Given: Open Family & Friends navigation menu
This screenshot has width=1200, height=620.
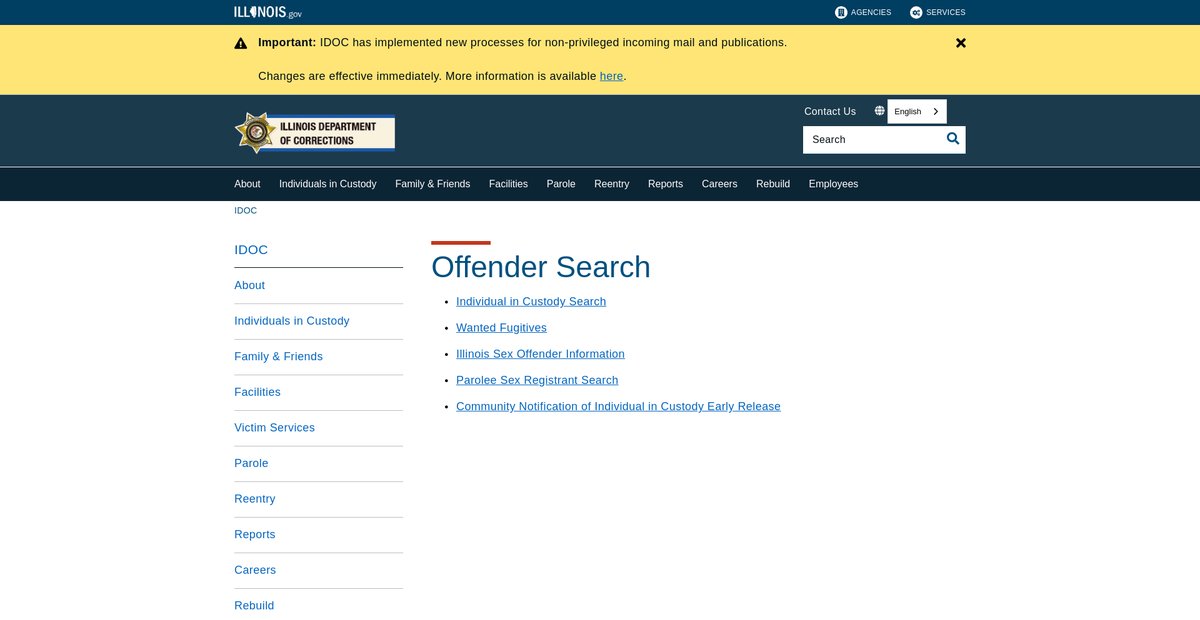Looking at the screenshot, I should click(x=432, y=184).
